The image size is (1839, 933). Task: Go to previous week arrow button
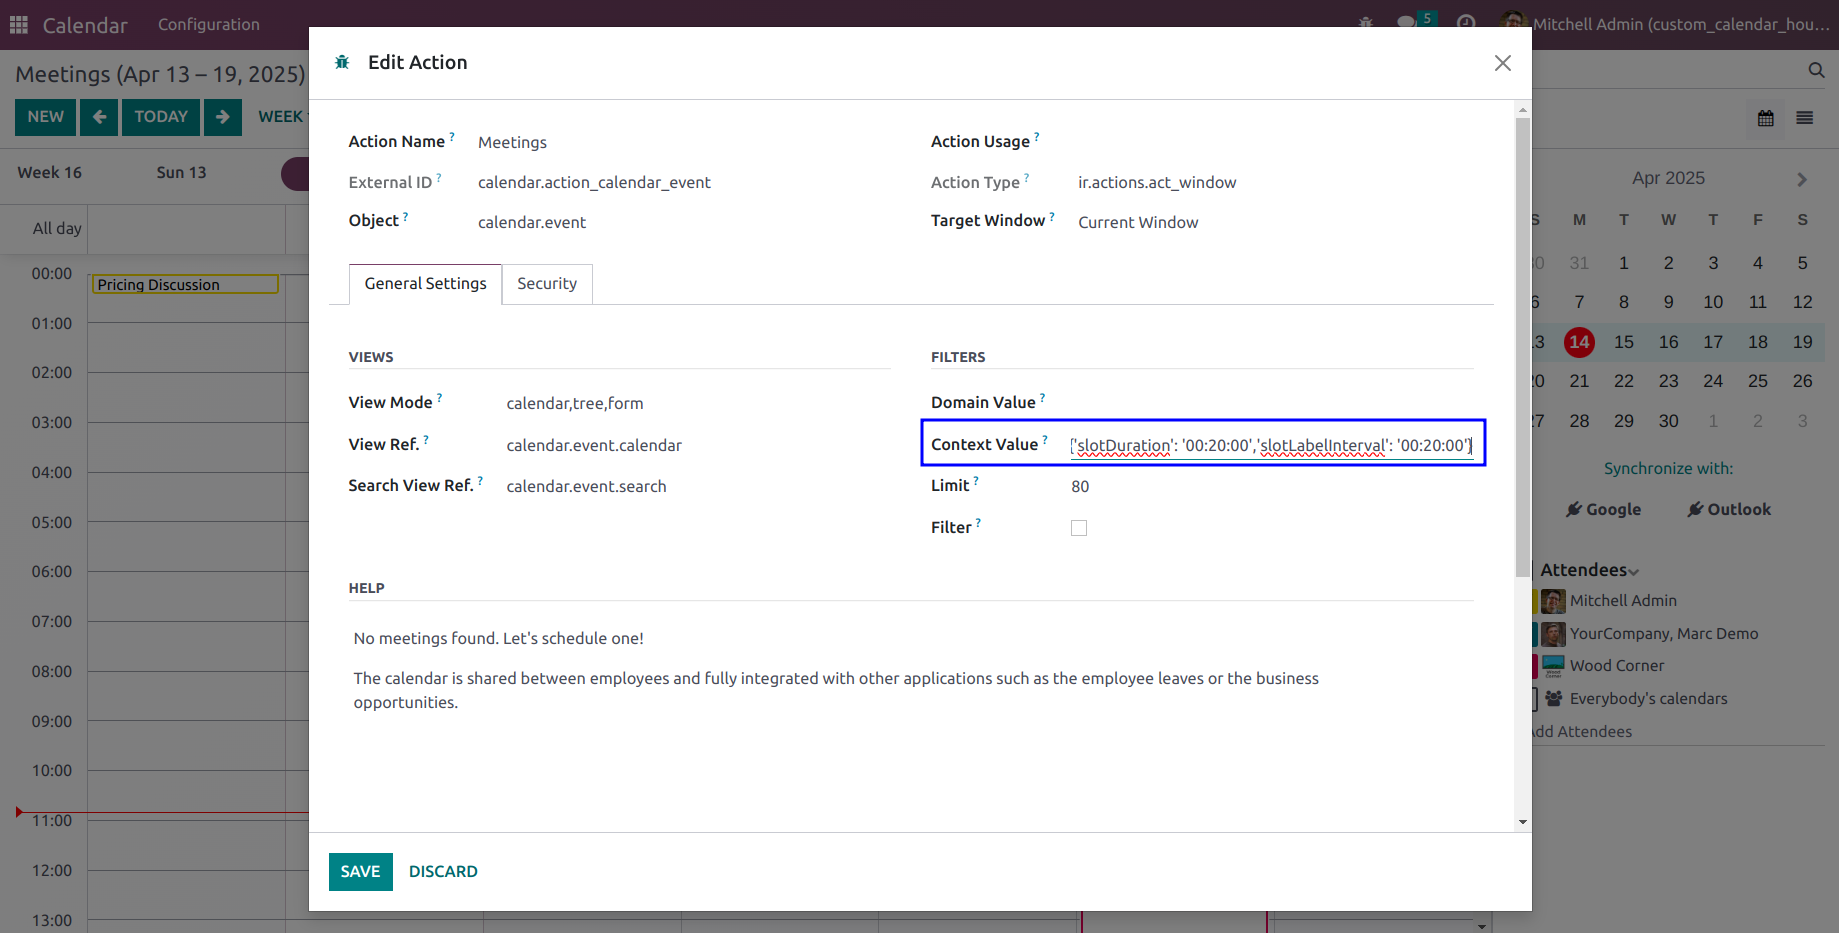(99, 117)
